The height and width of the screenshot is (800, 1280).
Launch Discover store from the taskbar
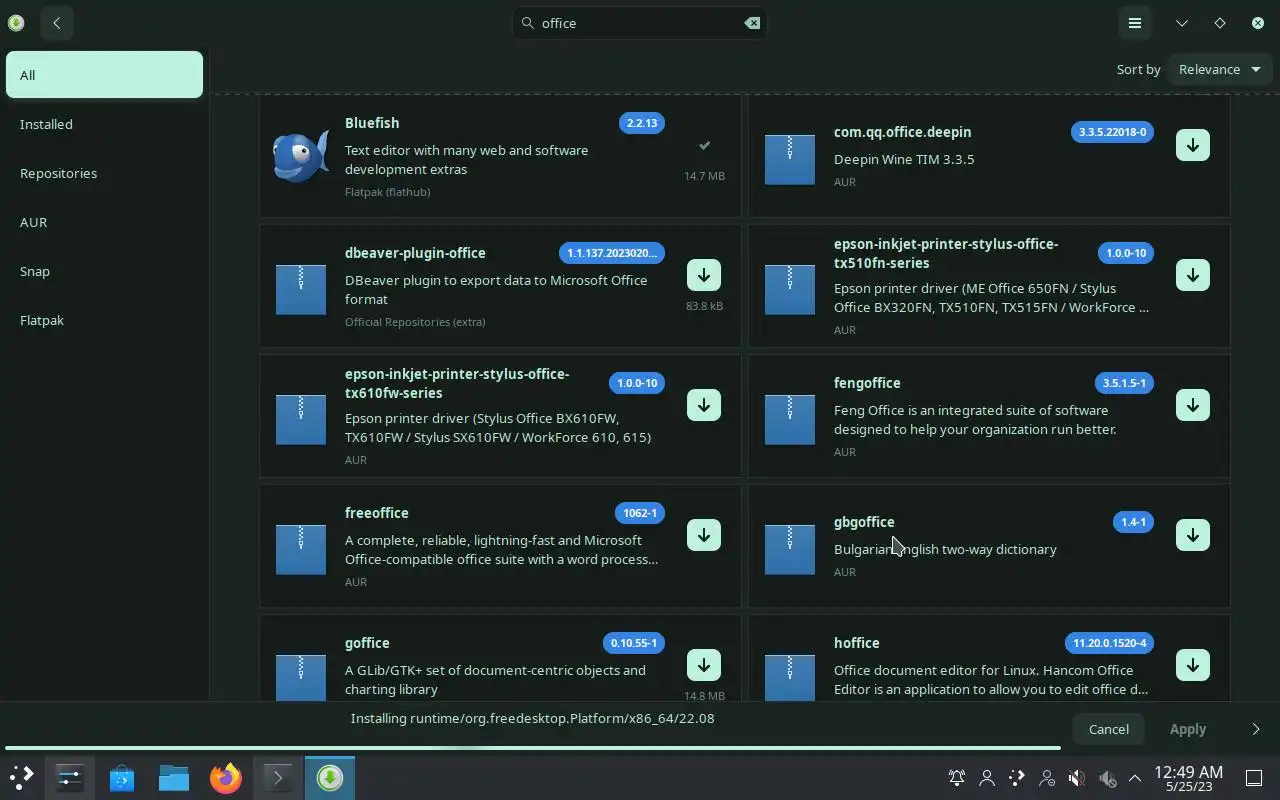122,777
